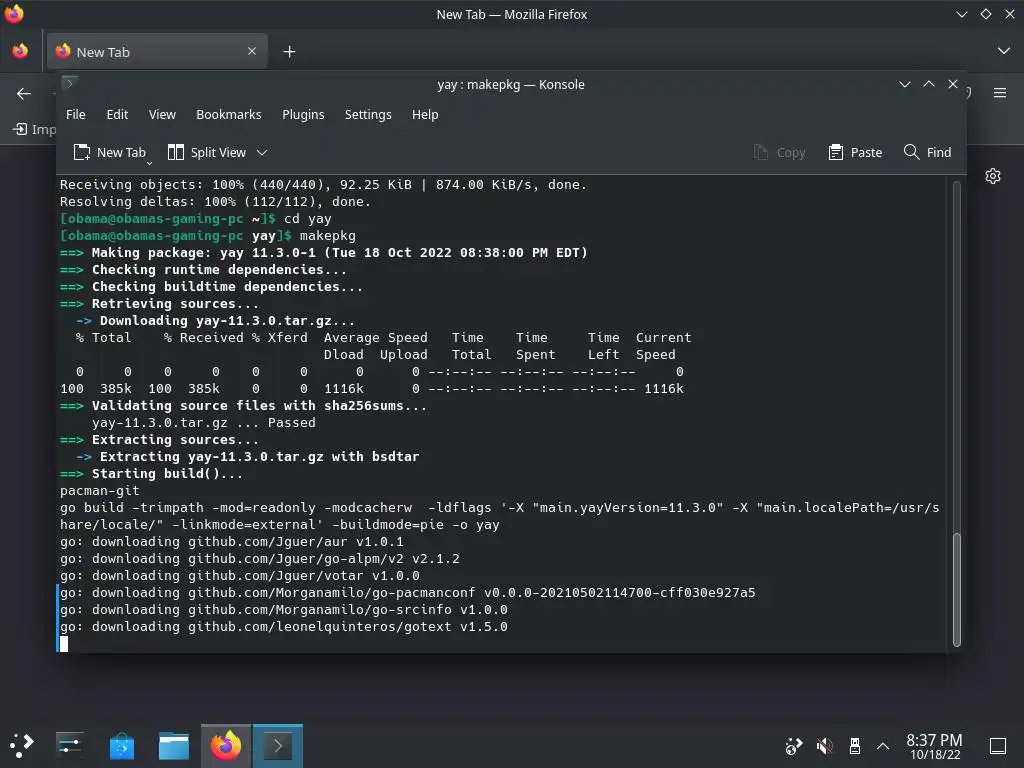Click the Konsole title bar minimize chevron

click(904, 84)
